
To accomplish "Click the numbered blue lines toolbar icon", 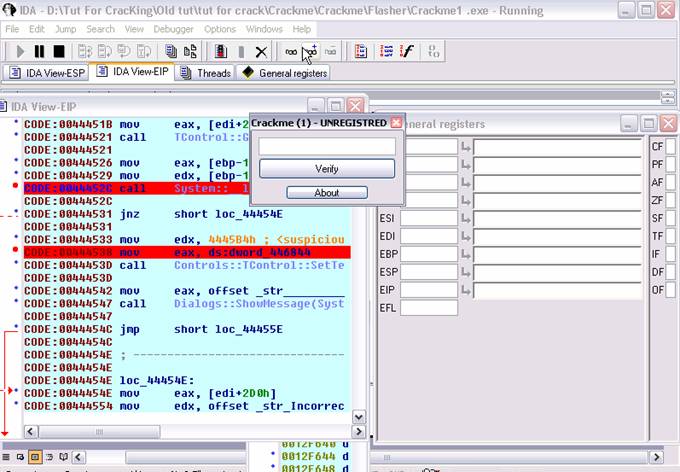I will [x=386, y=52].
